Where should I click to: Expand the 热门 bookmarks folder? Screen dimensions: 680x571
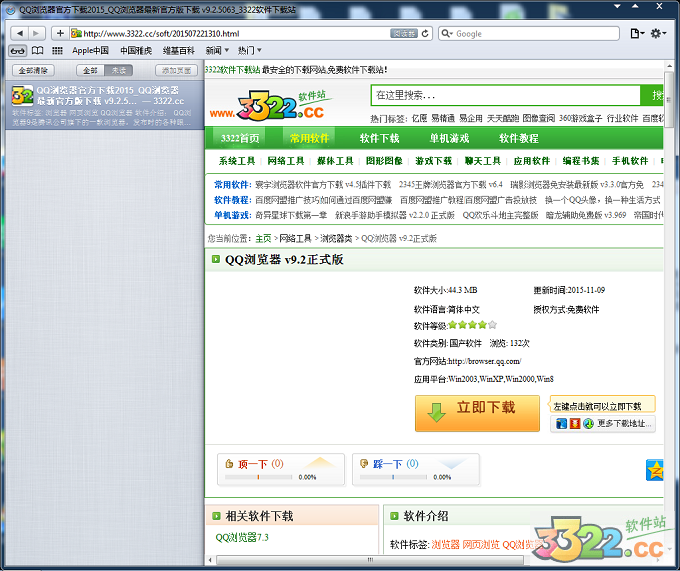249,51
